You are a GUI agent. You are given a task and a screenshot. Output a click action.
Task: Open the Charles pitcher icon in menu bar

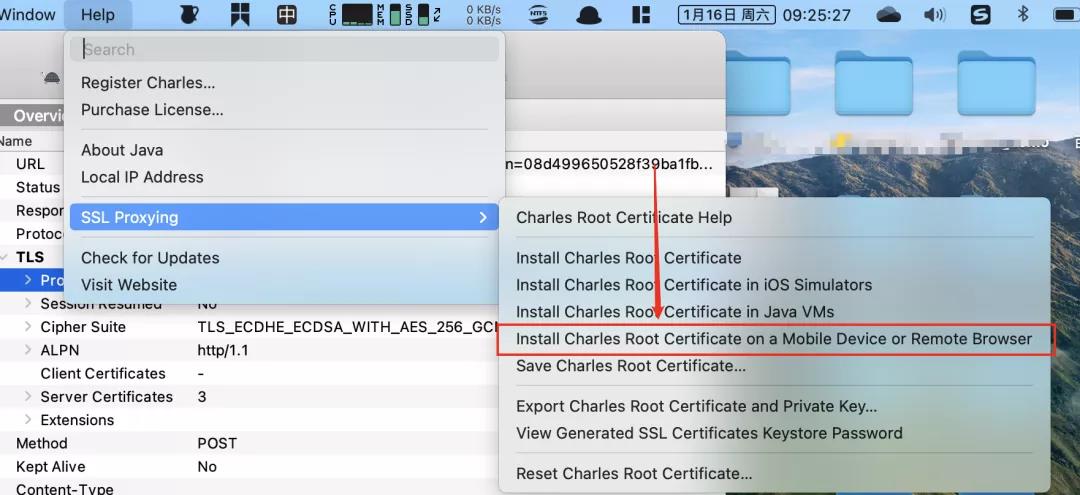point(189,14)
